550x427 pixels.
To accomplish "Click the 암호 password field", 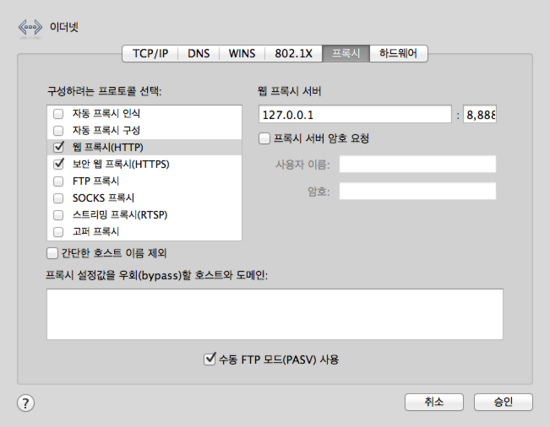I will 417,191.
